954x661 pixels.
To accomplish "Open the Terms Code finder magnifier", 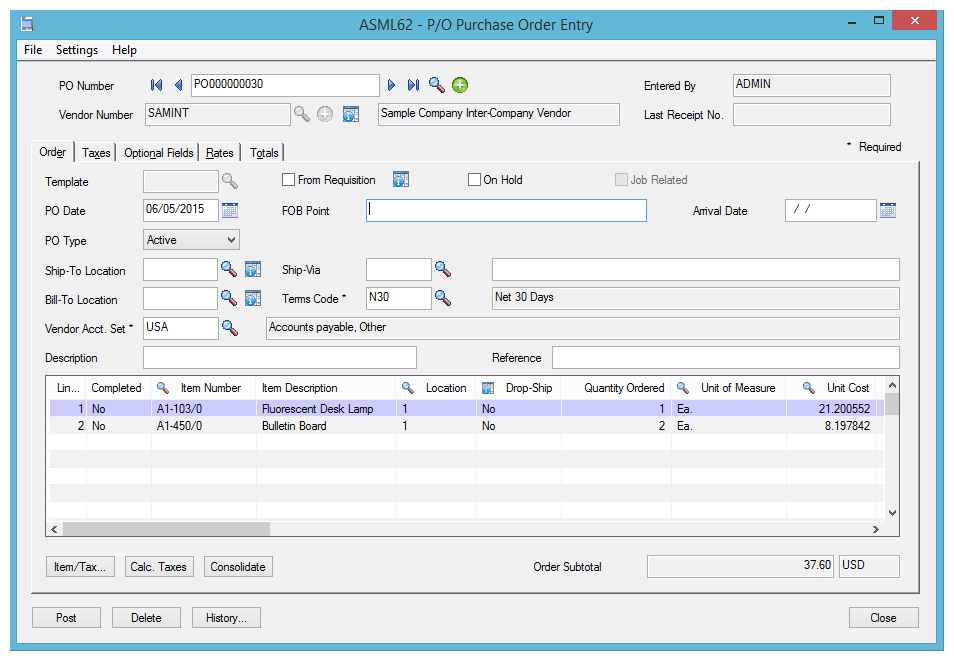I will [443, 298].
